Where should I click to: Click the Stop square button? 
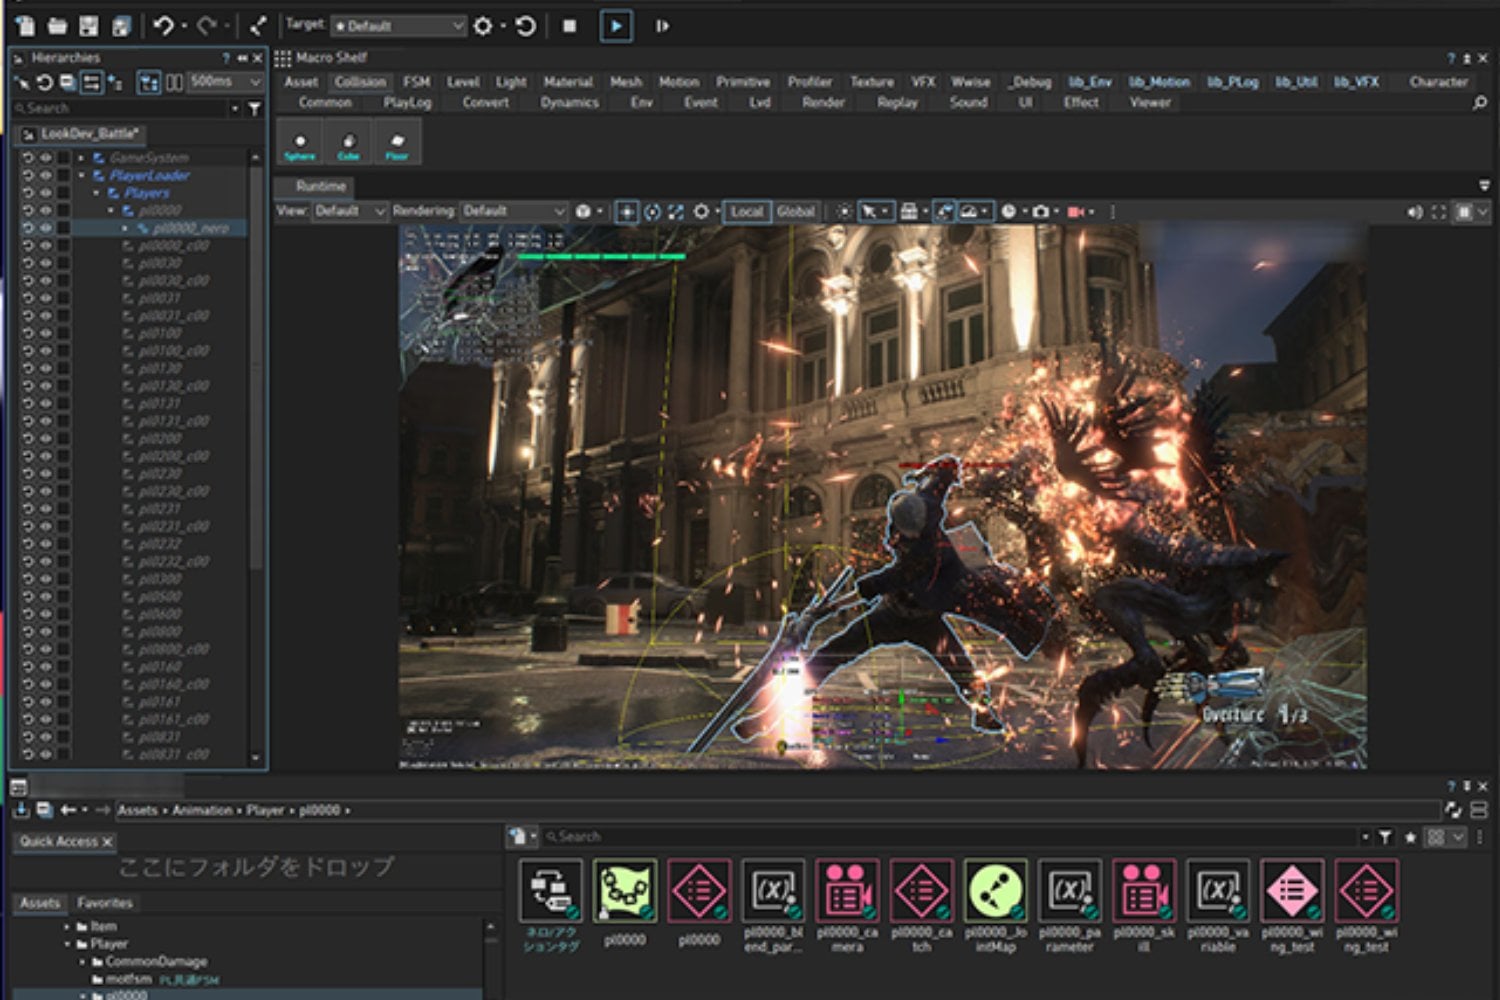click(x=569, y=26)
